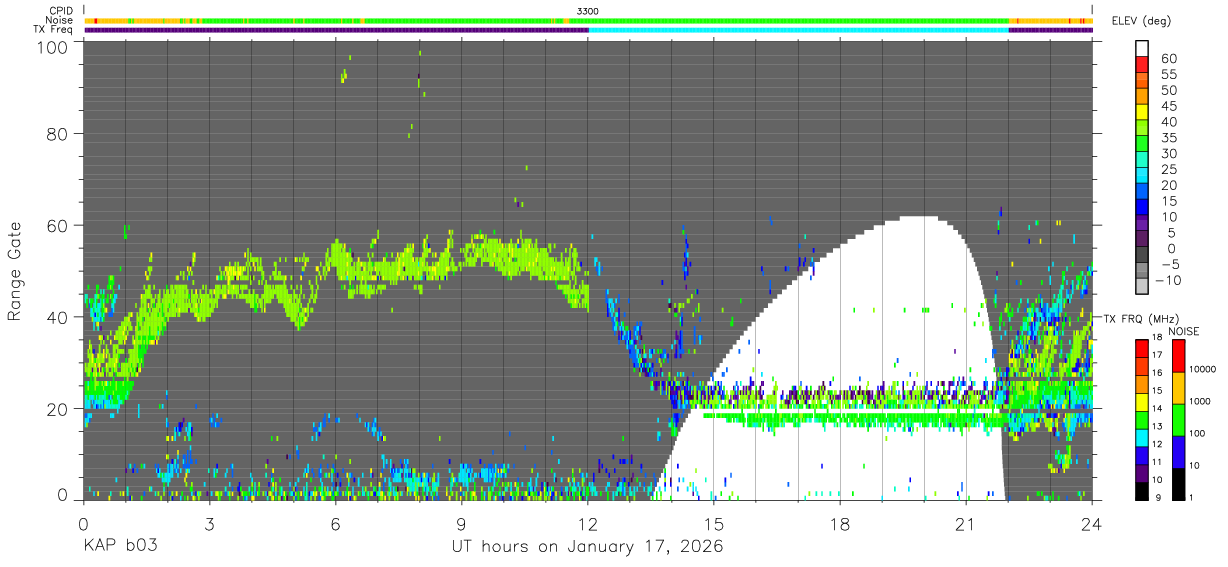Screen dimensions: 1228x567
Task: Click the Range Gate axis title
Action: point(15,271)
